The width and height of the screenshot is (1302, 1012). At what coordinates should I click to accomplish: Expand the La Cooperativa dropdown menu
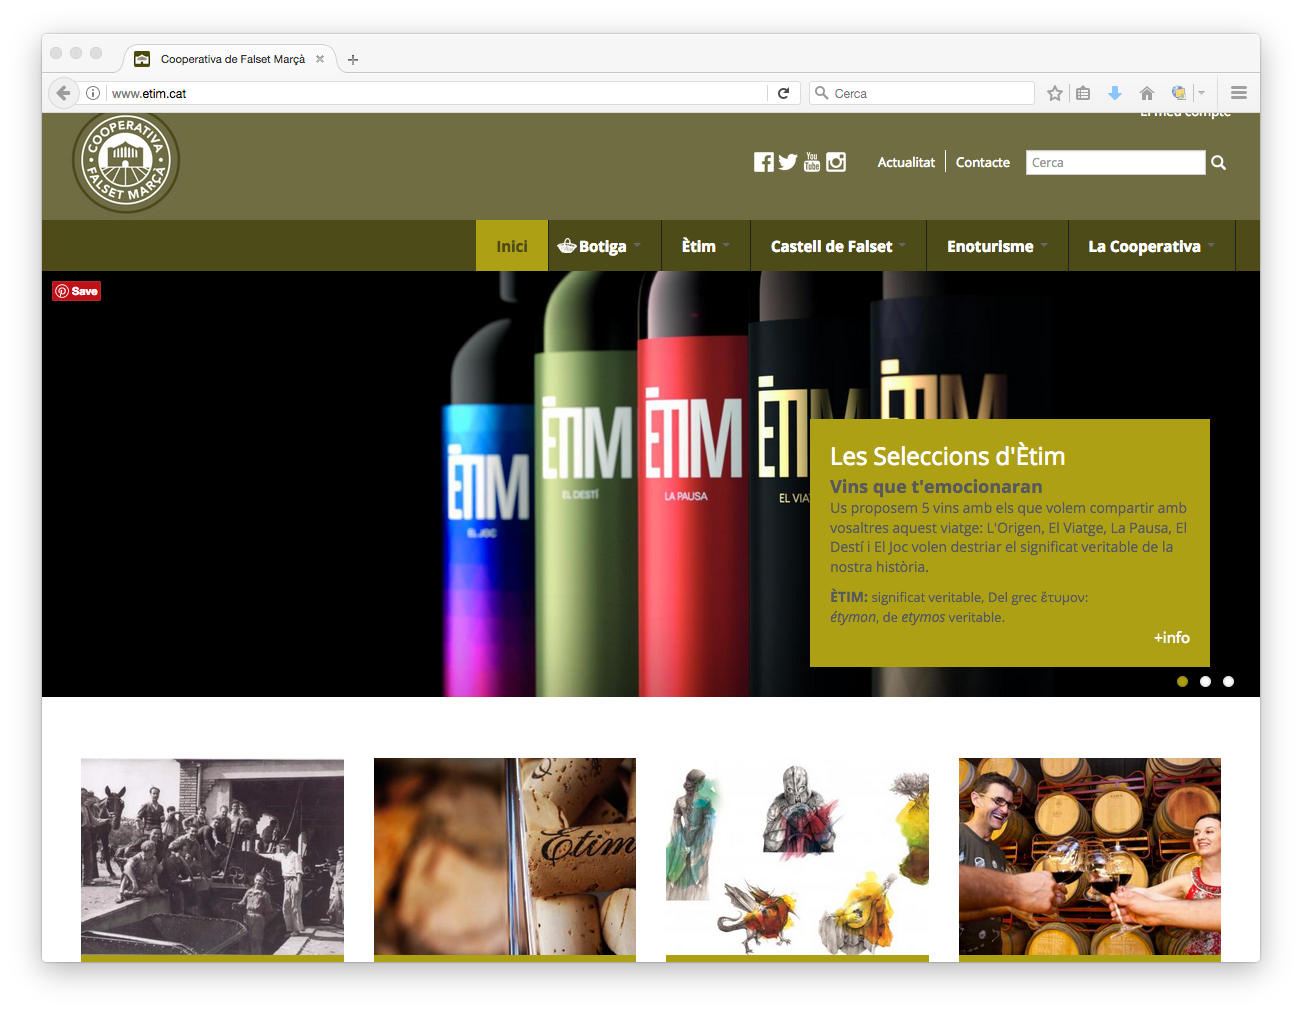(1150, 246)
